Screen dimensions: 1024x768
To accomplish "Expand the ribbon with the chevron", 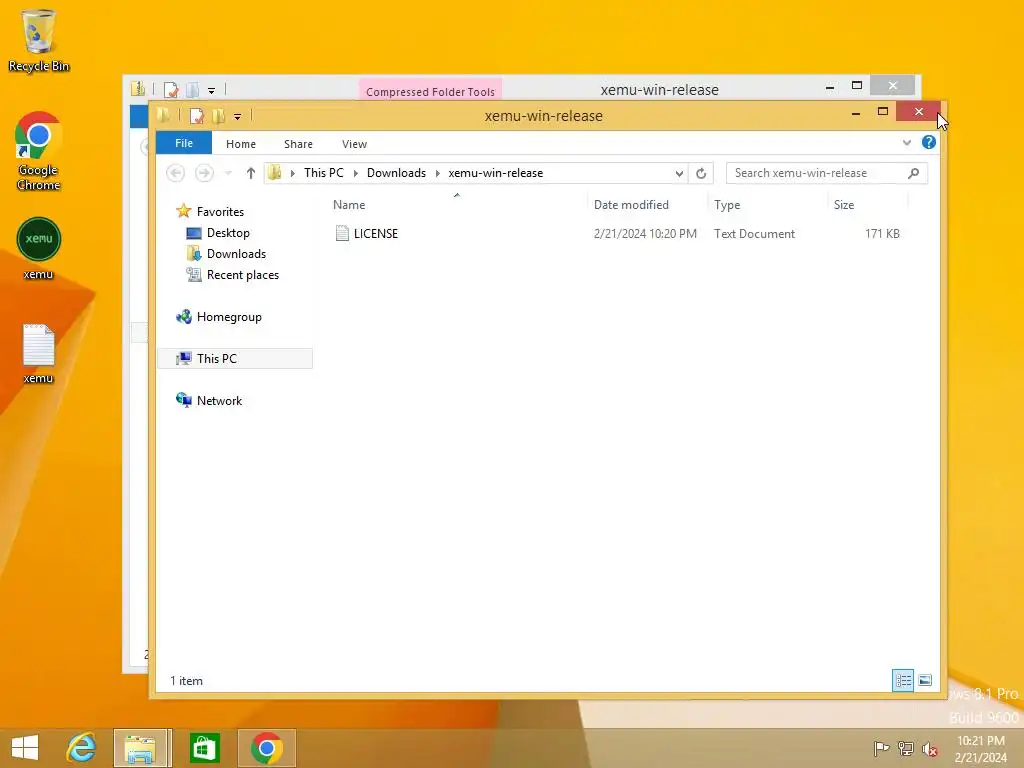I will [x=906, y=142].
